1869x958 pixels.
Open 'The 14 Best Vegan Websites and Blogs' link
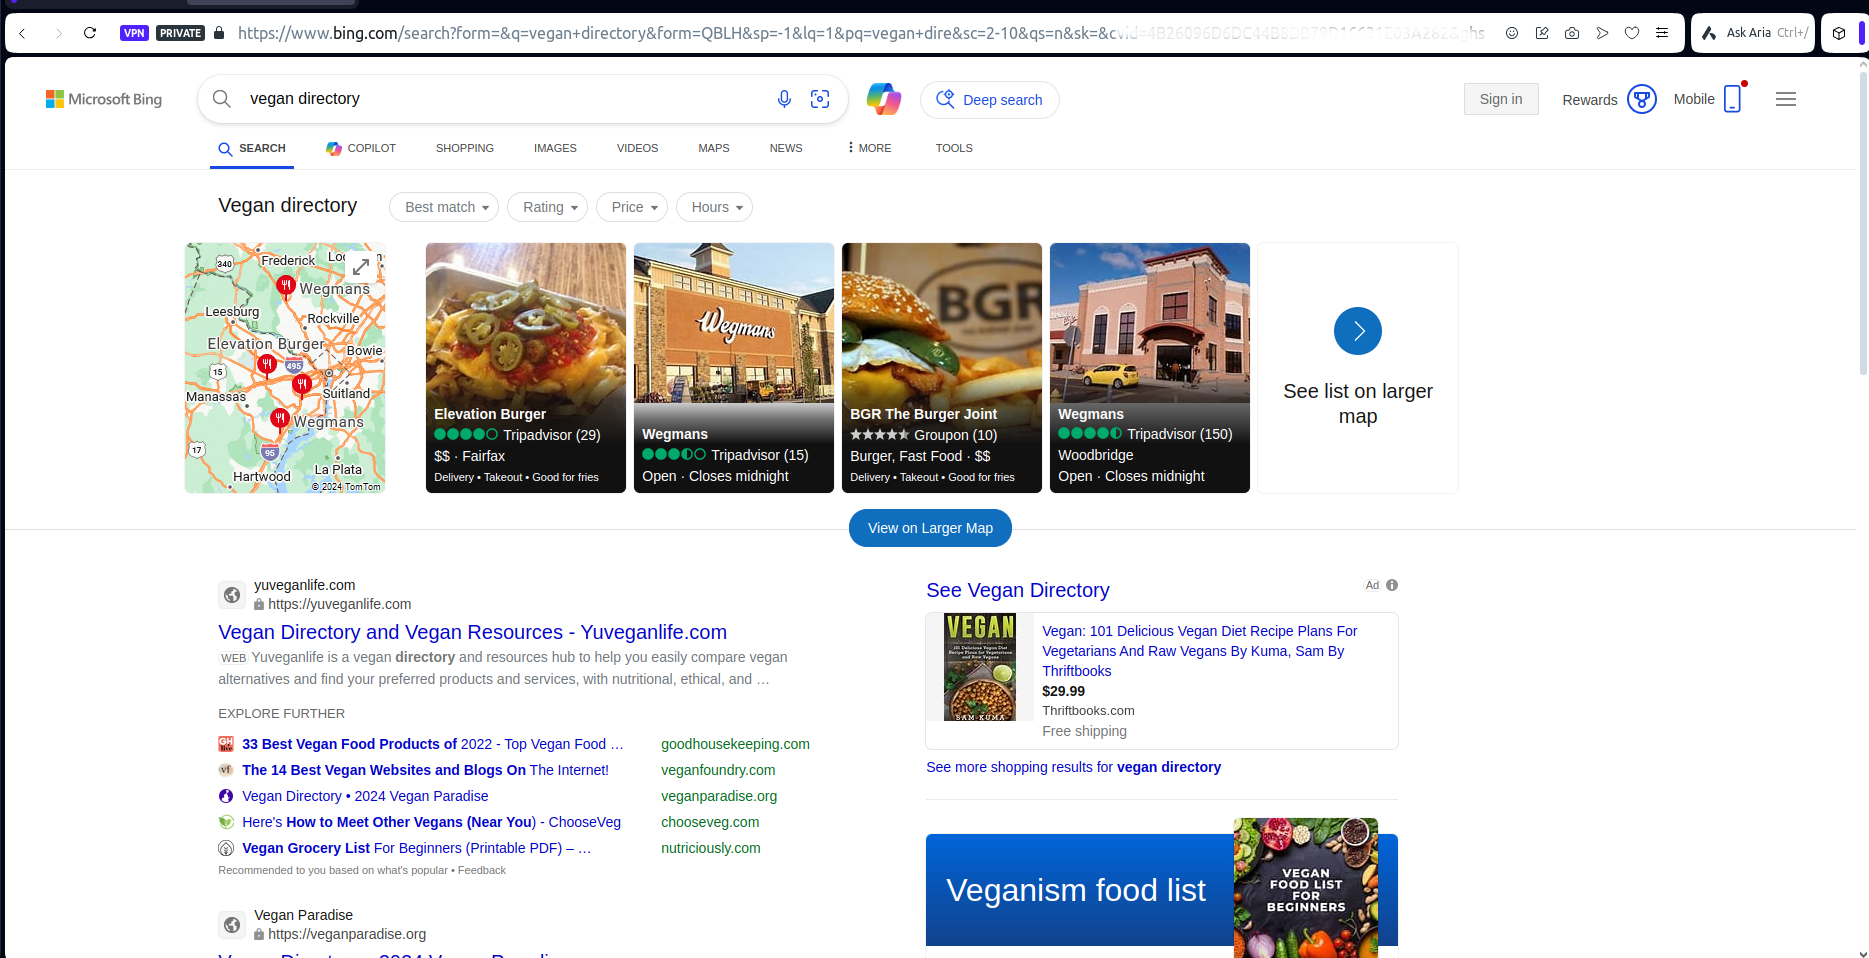click(x=425, y=770)
